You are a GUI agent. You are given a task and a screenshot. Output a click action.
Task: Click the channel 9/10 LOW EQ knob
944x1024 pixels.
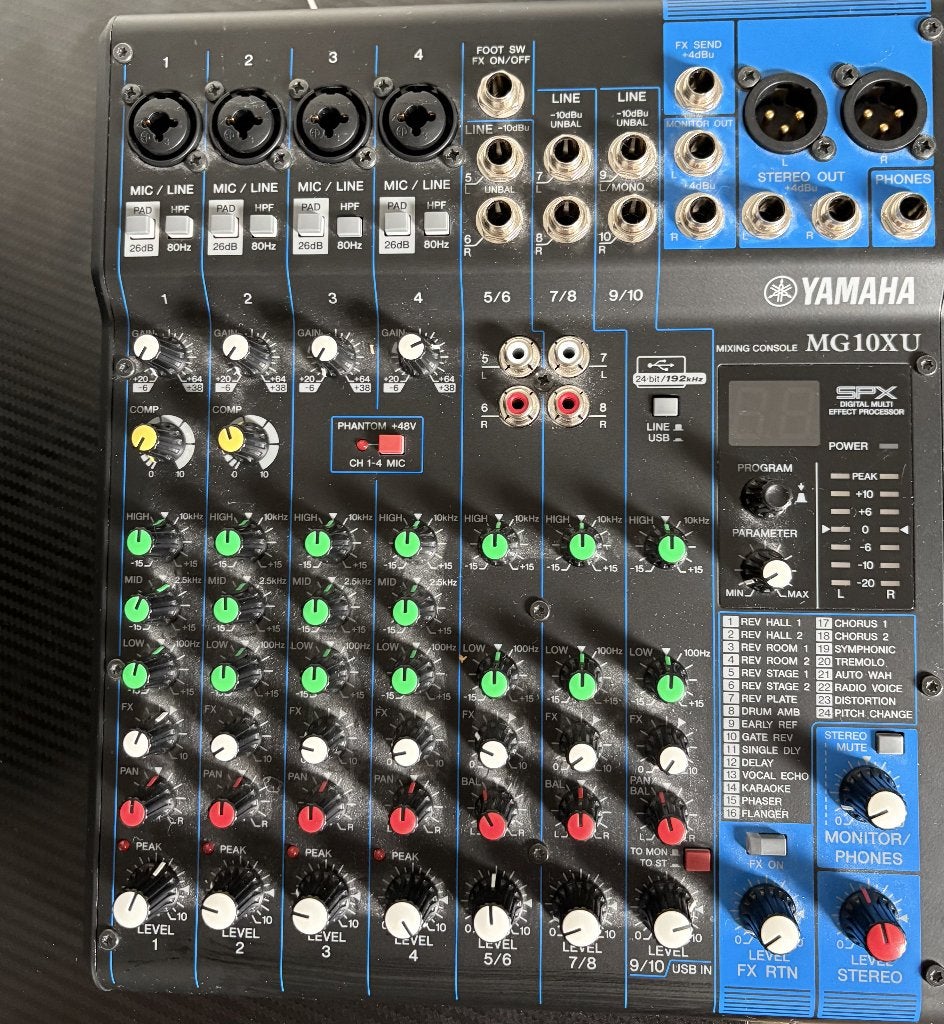click(670, 688)
